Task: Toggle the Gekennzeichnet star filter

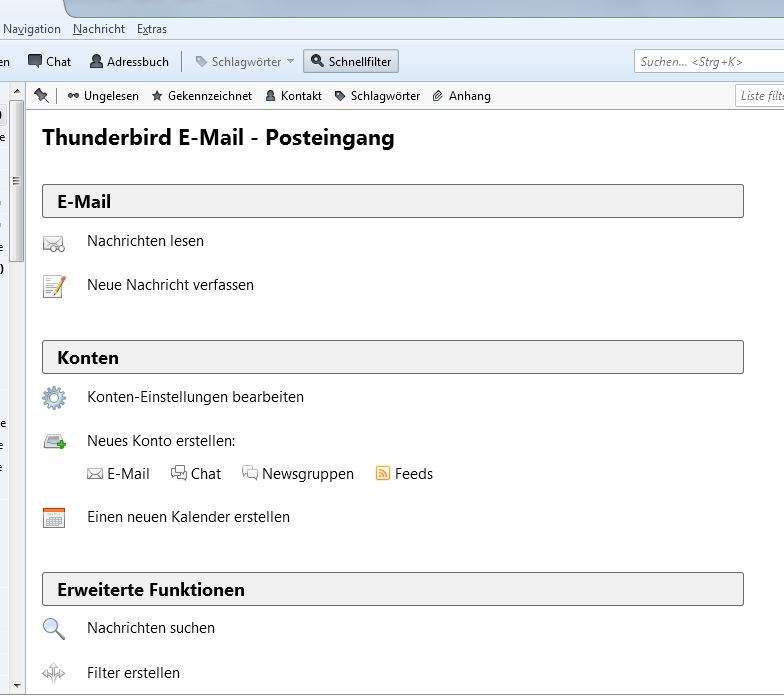Action: click(x=202, y=96)
